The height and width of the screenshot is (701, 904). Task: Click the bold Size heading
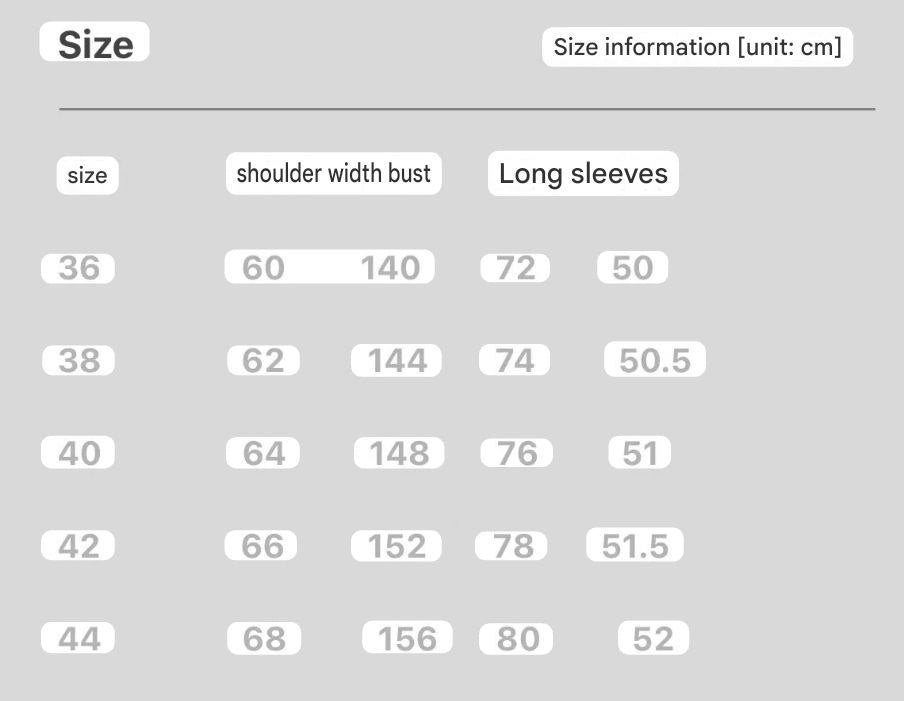pos(95,44)
